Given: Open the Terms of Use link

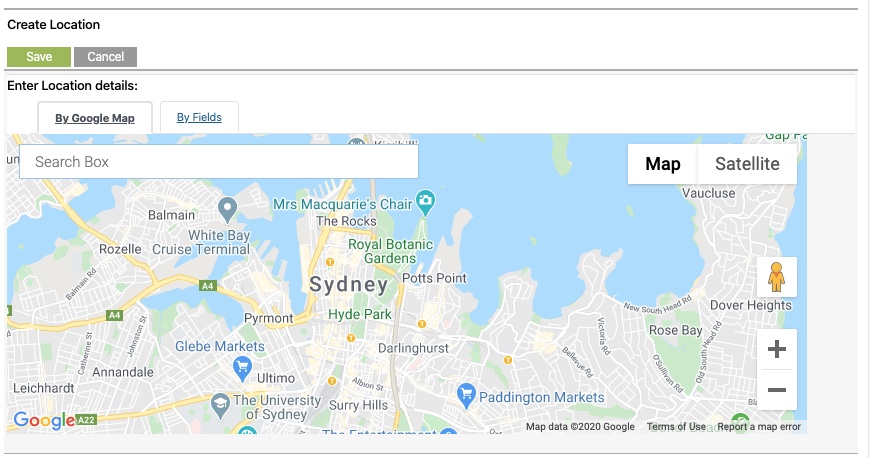Looking at the screenshot, I should click(x=676, y=426).
